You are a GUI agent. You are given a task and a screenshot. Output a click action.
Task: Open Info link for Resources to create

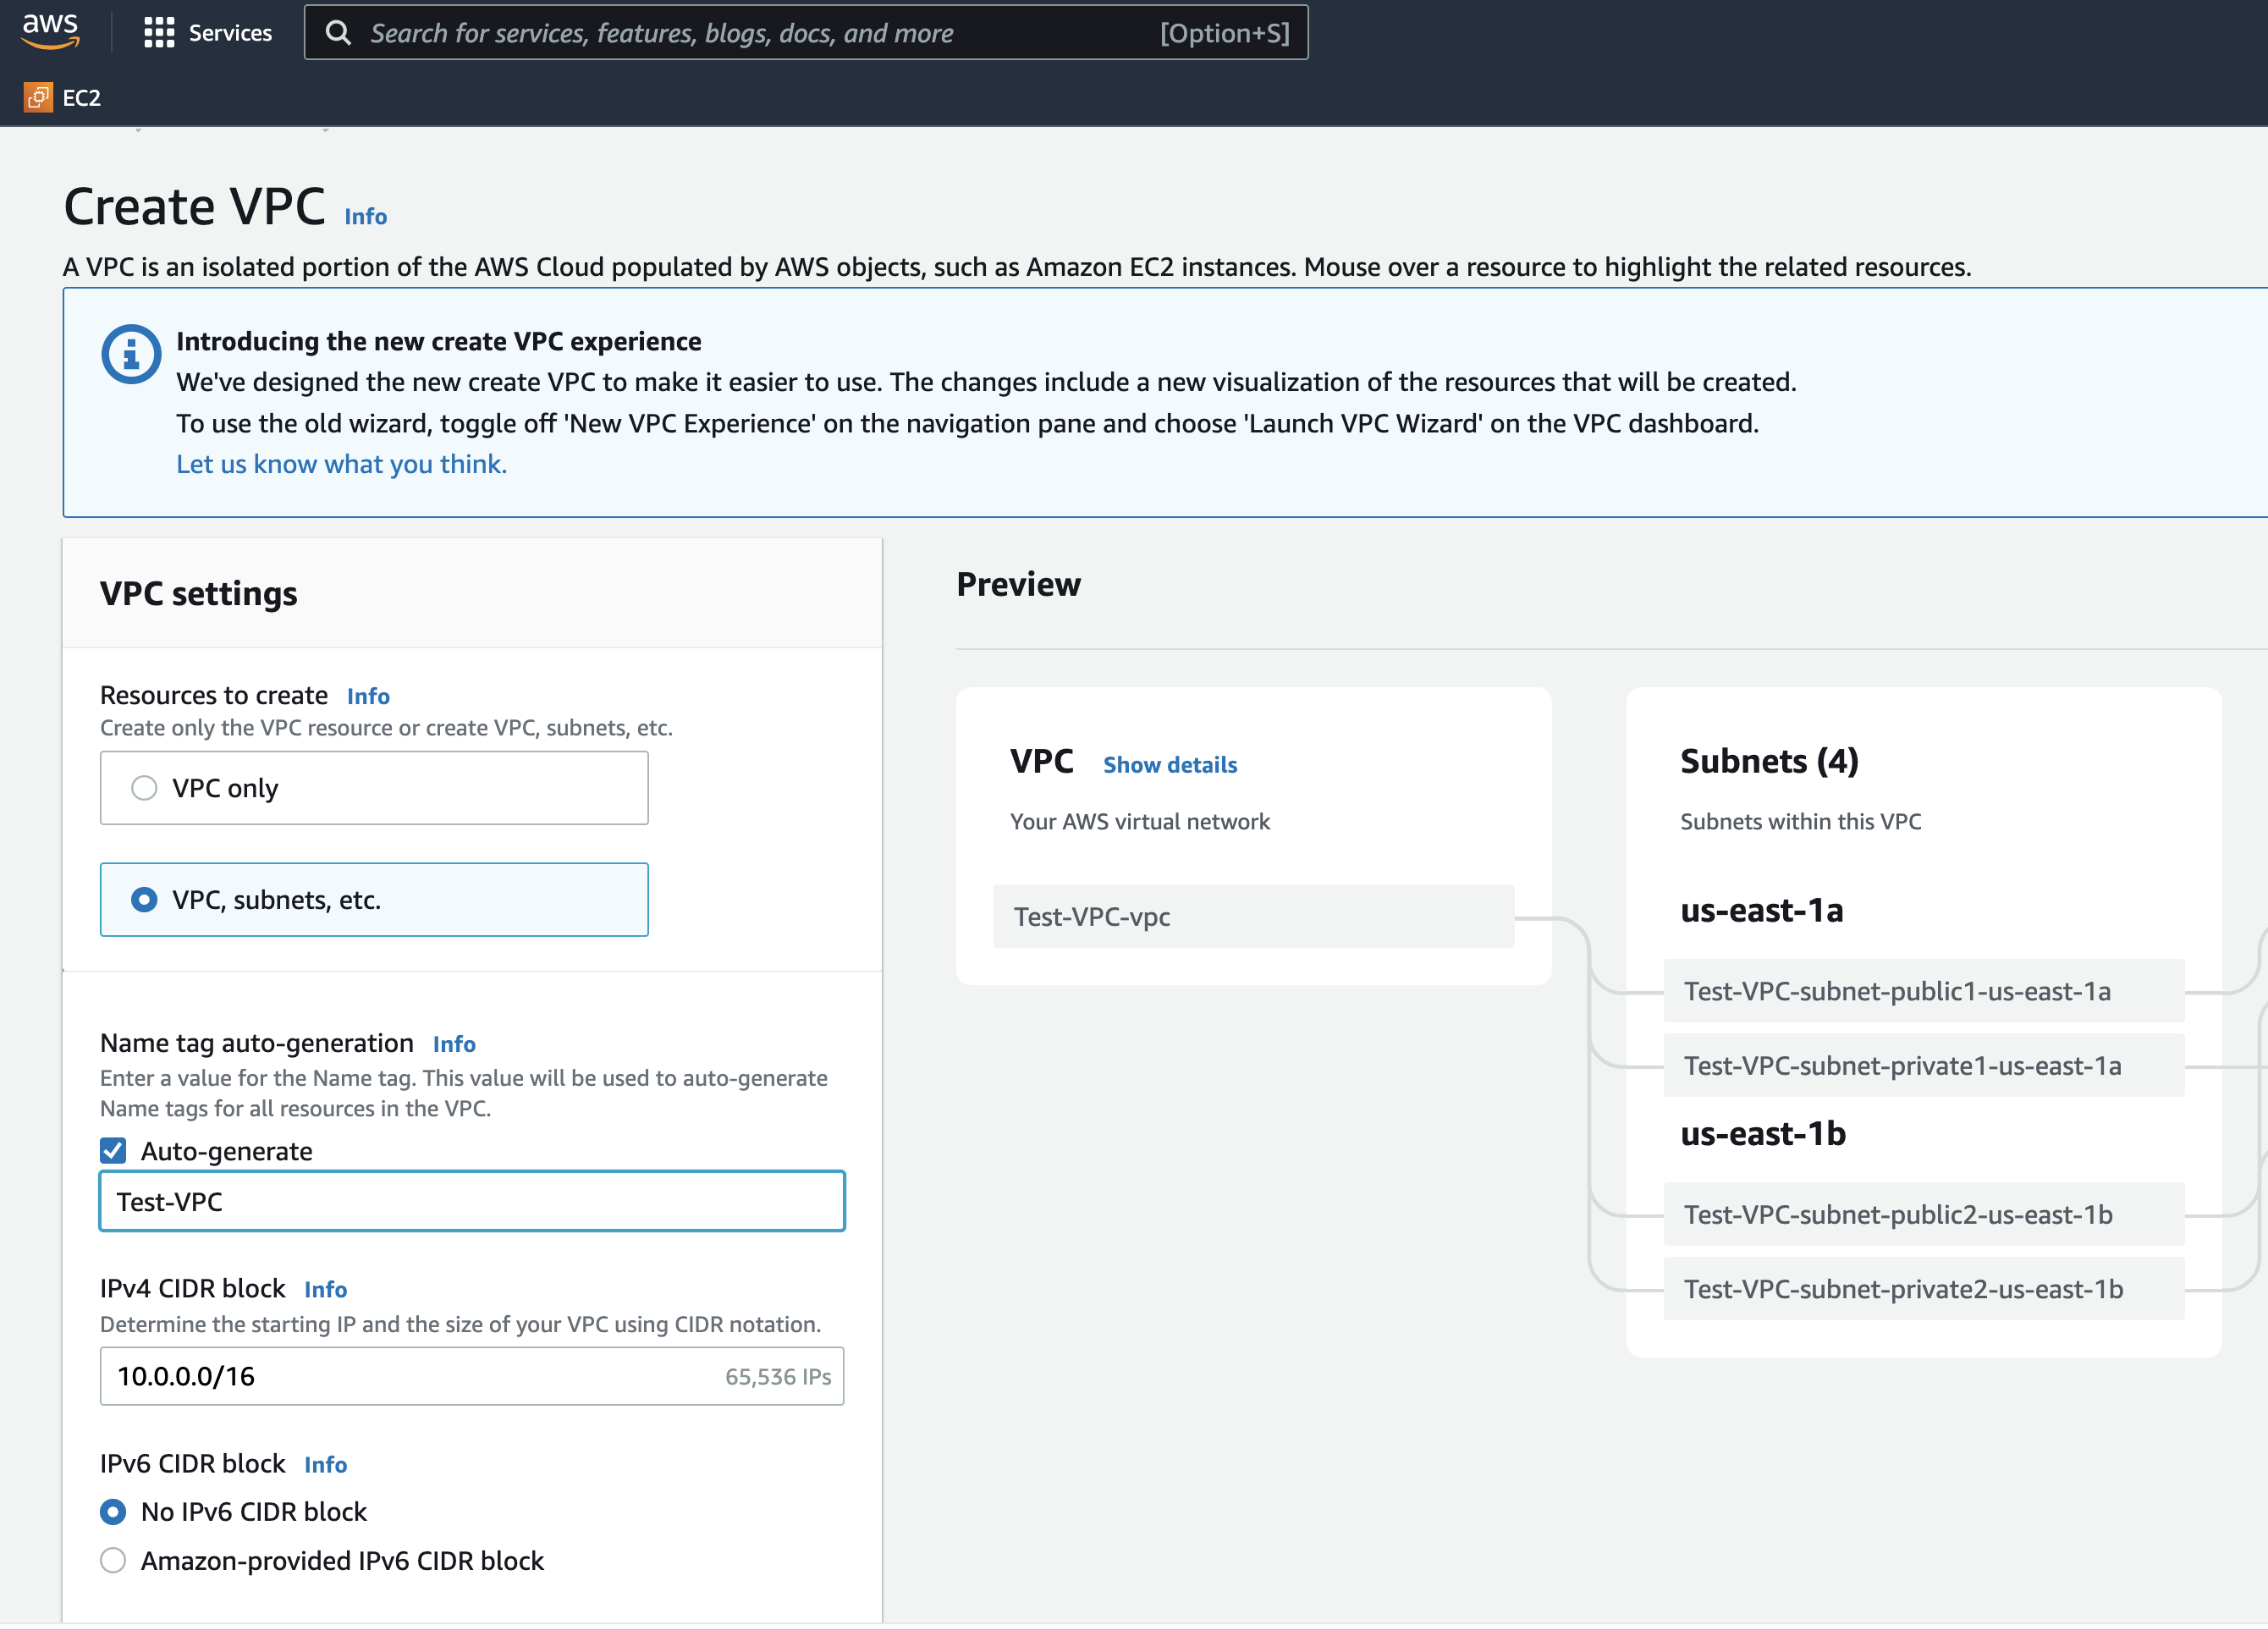click(368, 696)
